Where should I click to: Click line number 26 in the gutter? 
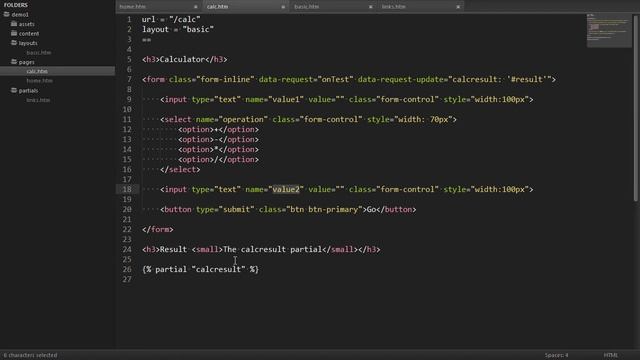[127, 269]
